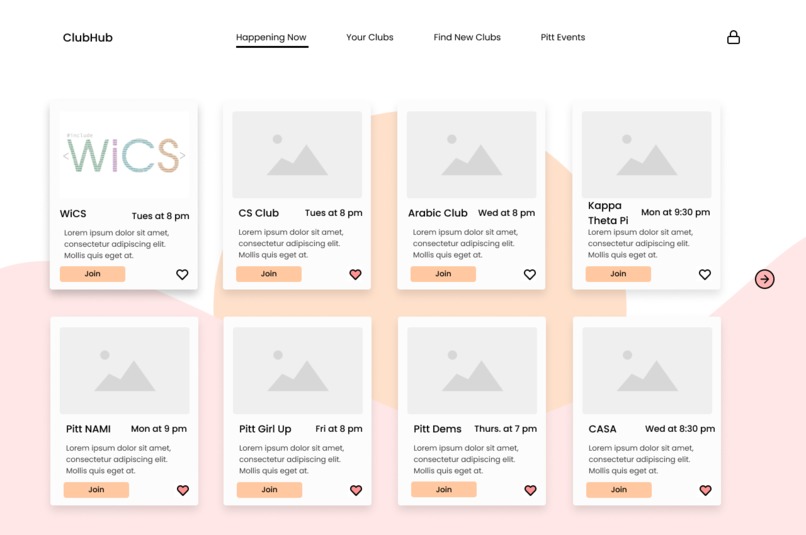This screenshot has width=806, height=535.
Task: Favorite the Kappa Theta Pi heart
Action: coord(705,274)
